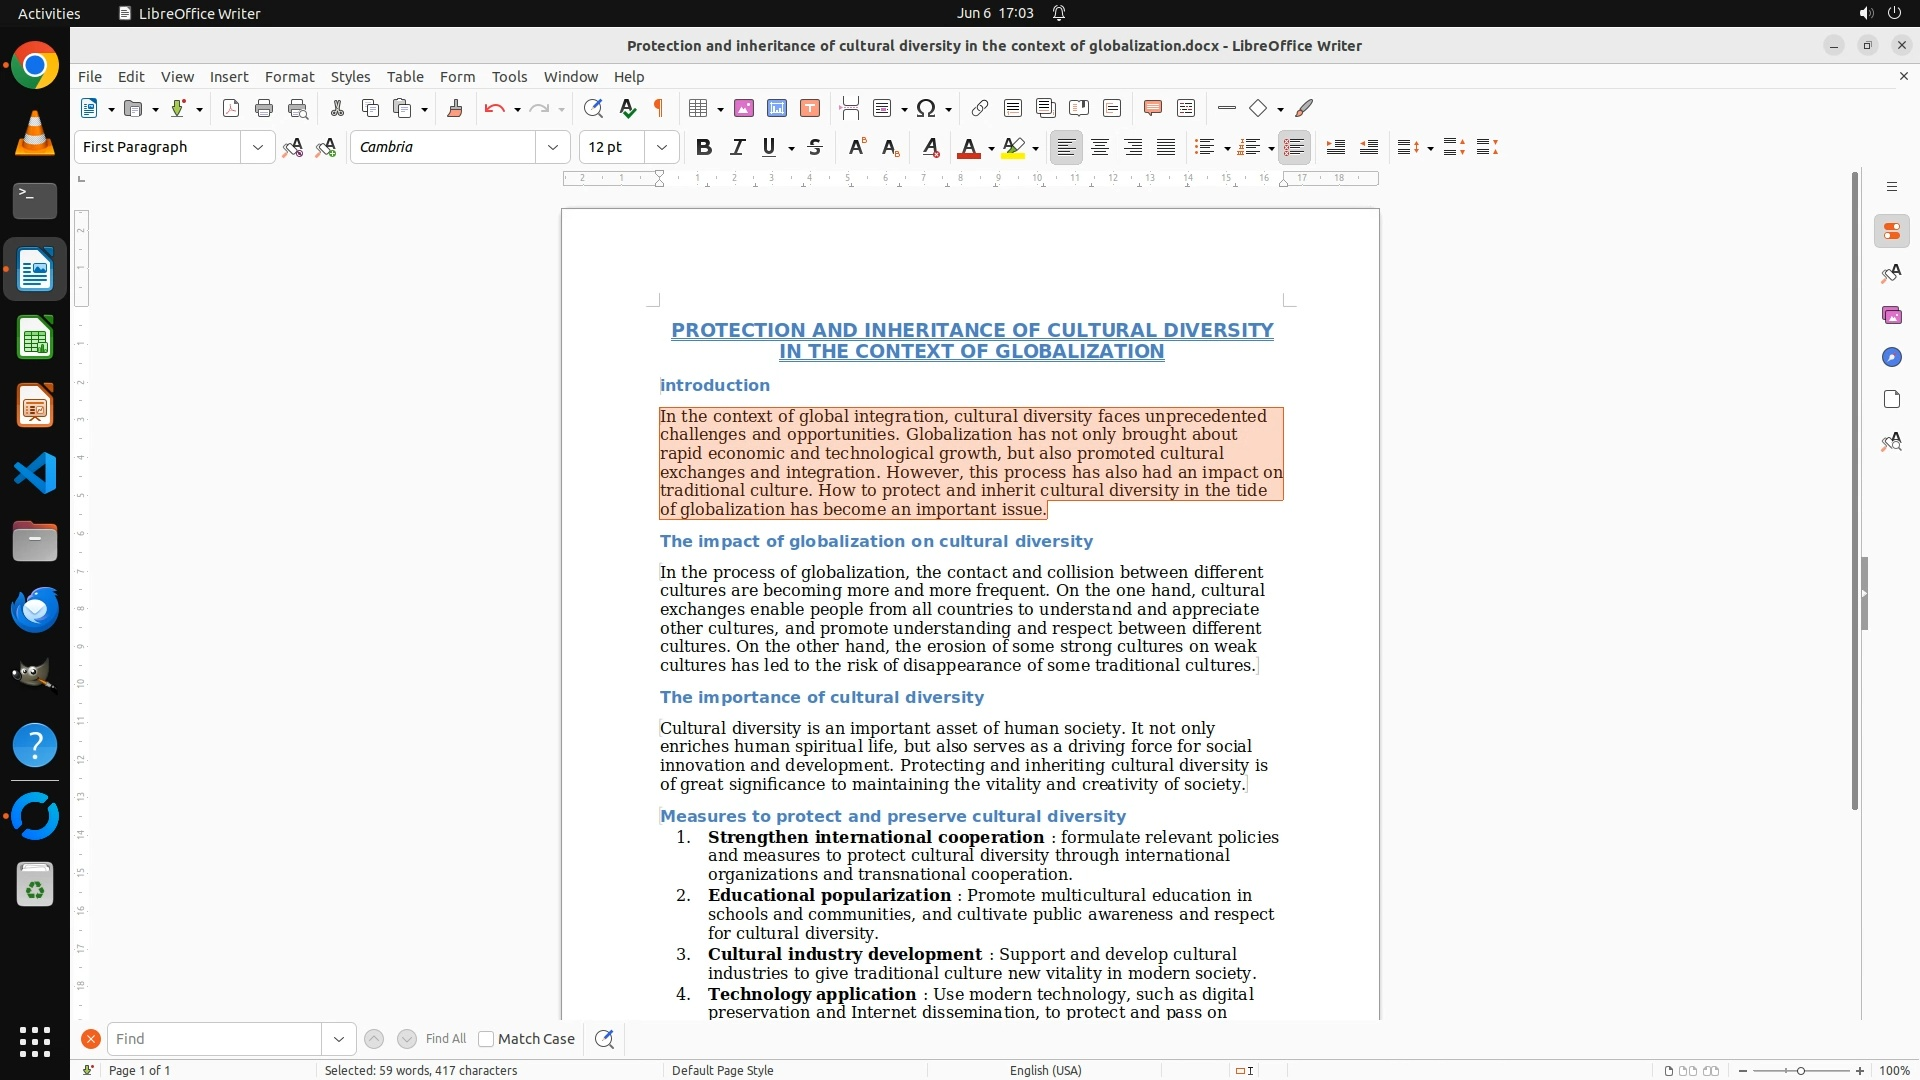
Task: Open the Navigator in the sidebar
Action: tap(1891, 357)
